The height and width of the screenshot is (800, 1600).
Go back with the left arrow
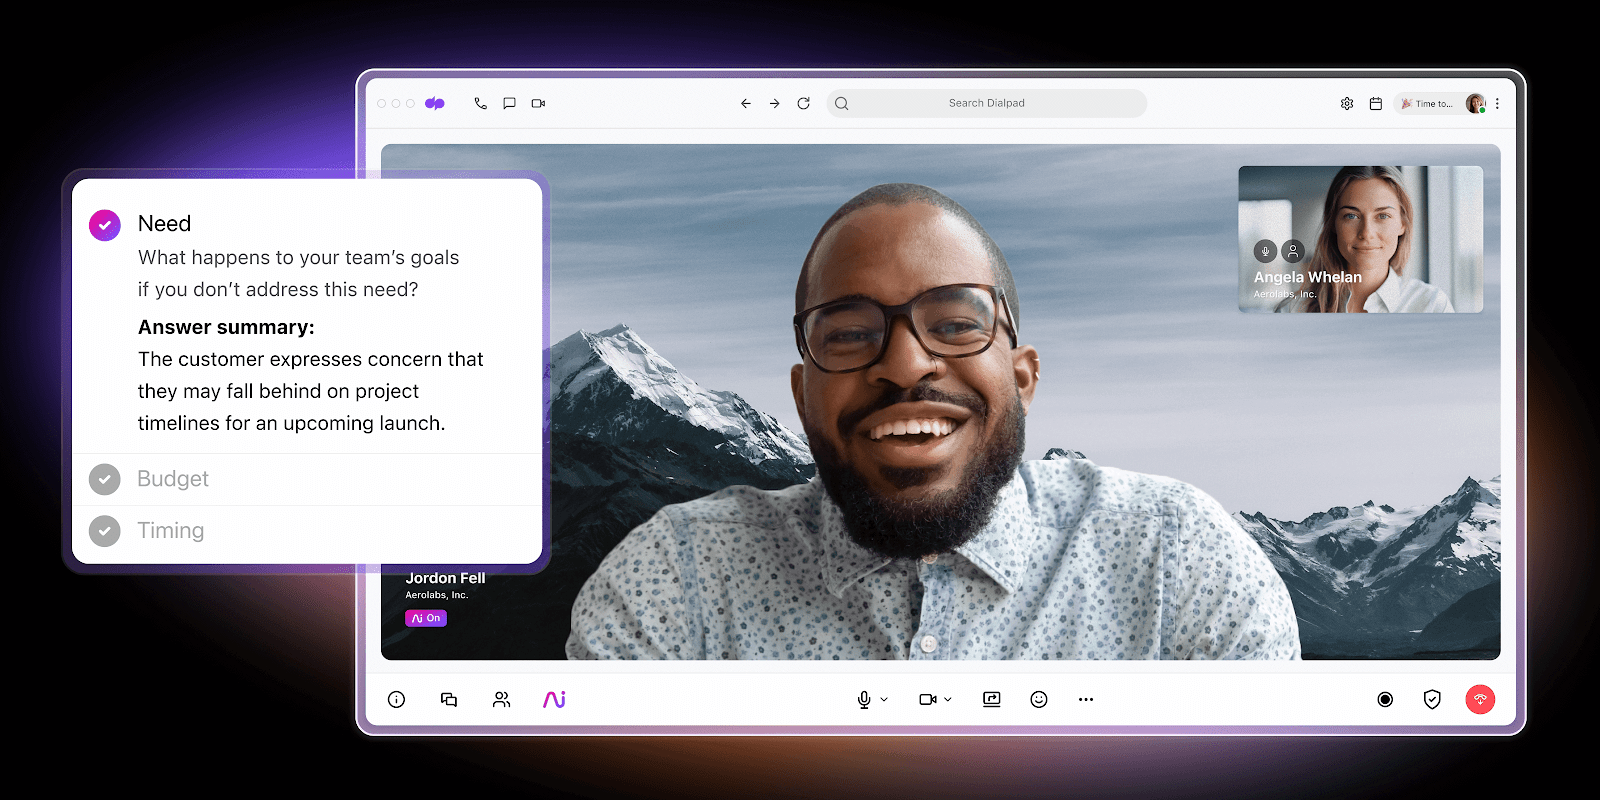[745, 103]
